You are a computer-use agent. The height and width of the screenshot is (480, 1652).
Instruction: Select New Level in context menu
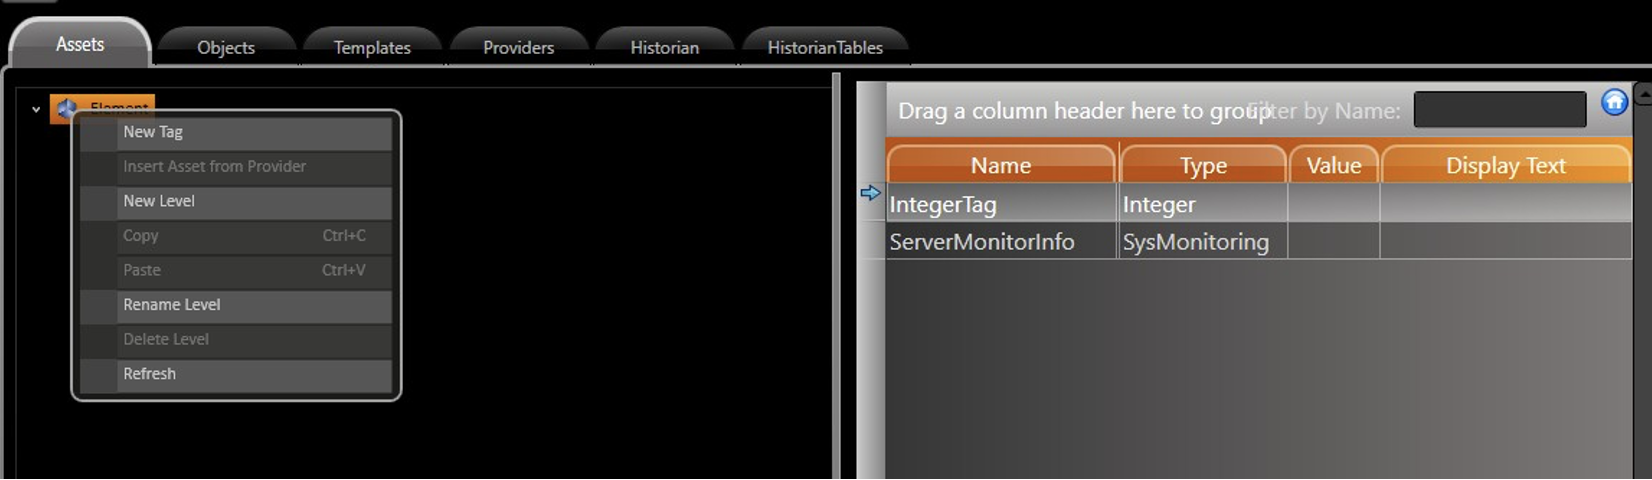(159, 201)
